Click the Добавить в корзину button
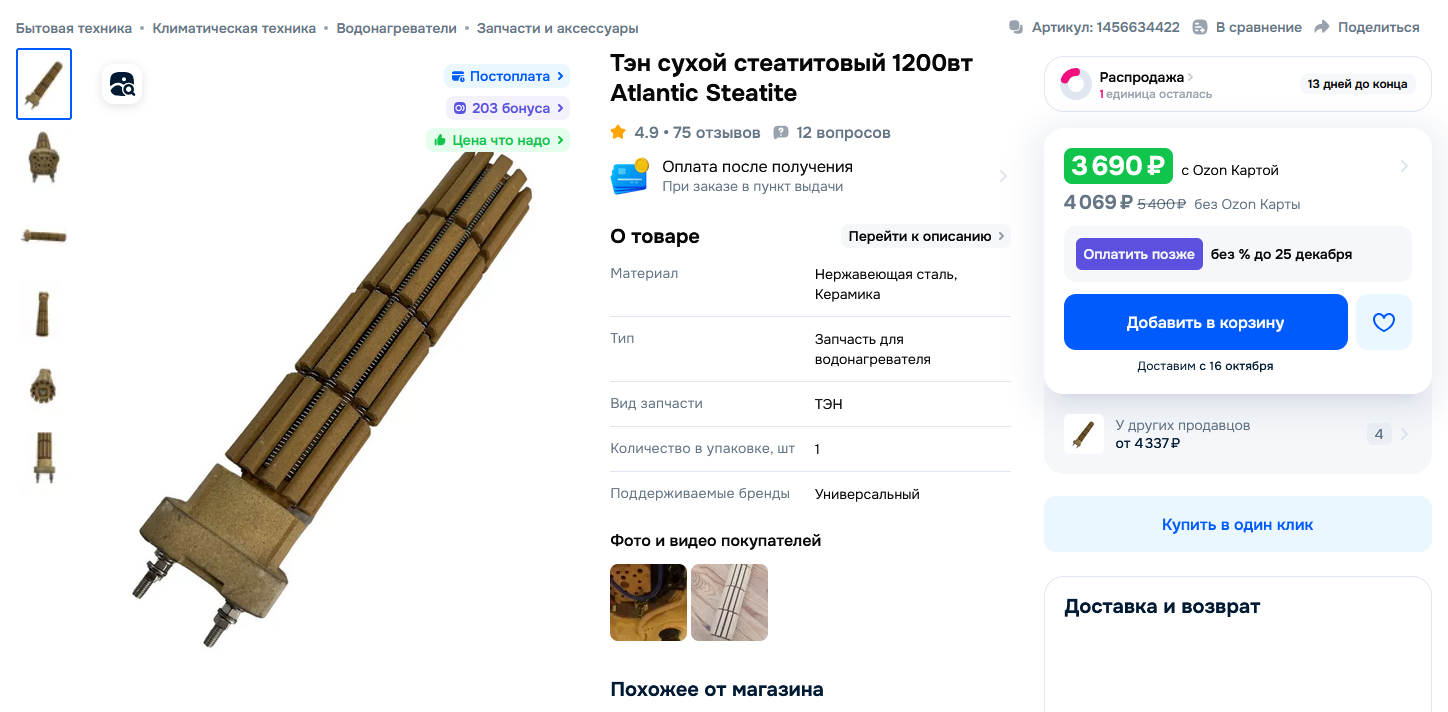This screenshot has height=712, width=1448. click(x=1205, y=322)
